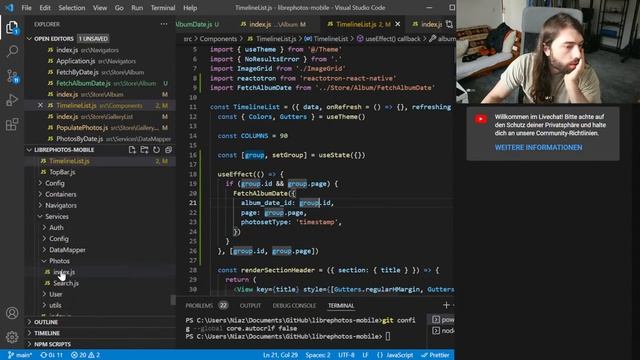Click Ln 21, Col 29 cursor position

280,355
